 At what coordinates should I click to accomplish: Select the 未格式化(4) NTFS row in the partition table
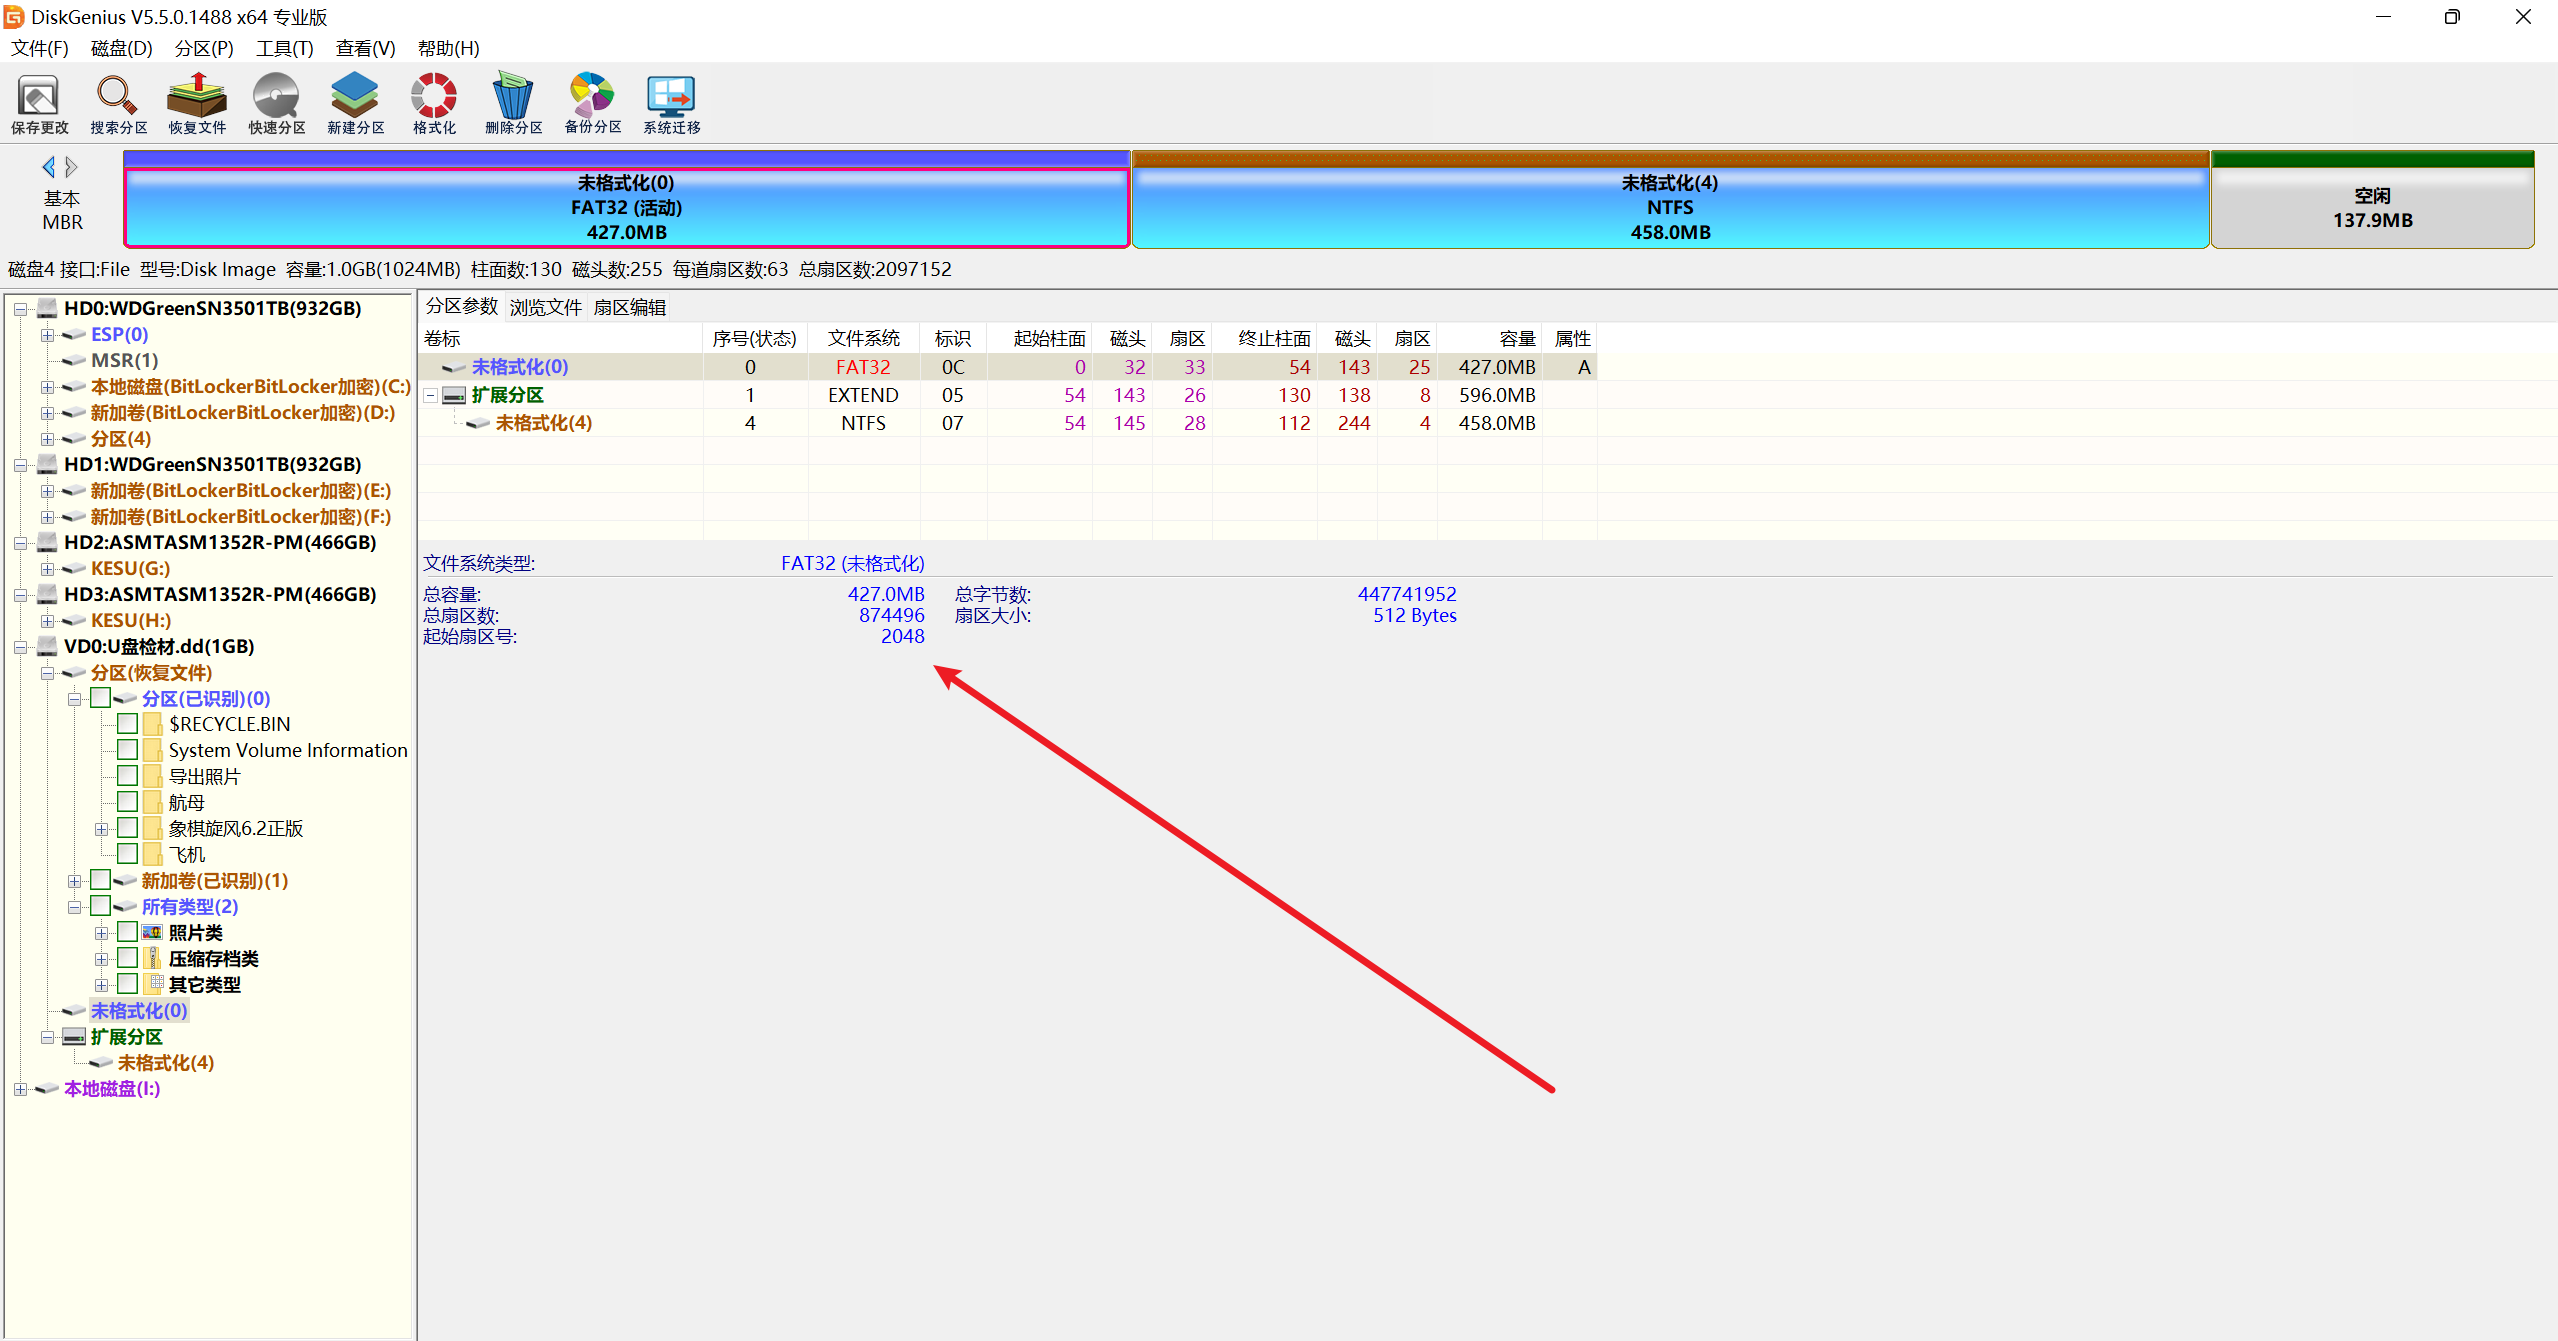[x=543, y=423]
